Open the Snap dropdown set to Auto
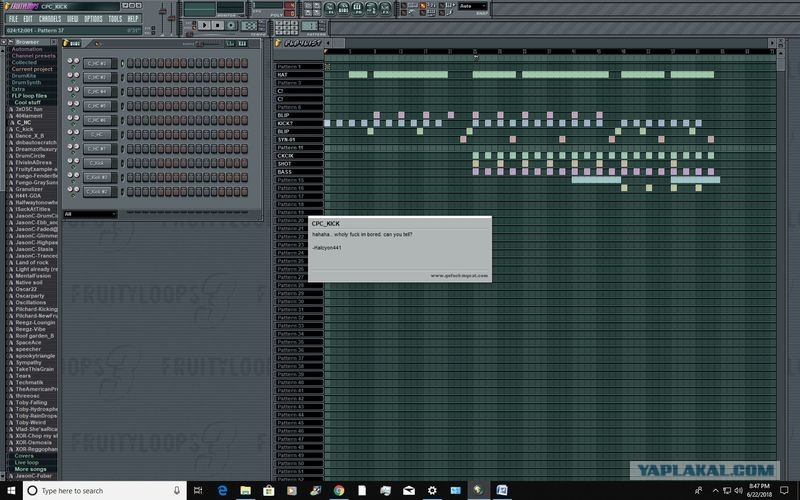Screen dimensions: 800x500 [x=473, y=6]
